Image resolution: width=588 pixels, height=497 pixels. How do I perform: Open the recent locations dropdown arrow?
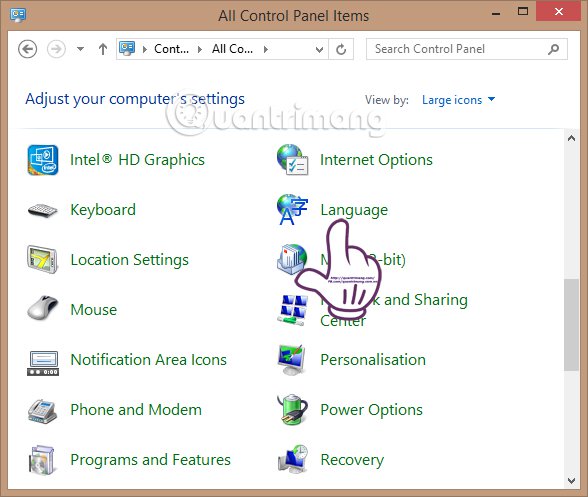80,49
